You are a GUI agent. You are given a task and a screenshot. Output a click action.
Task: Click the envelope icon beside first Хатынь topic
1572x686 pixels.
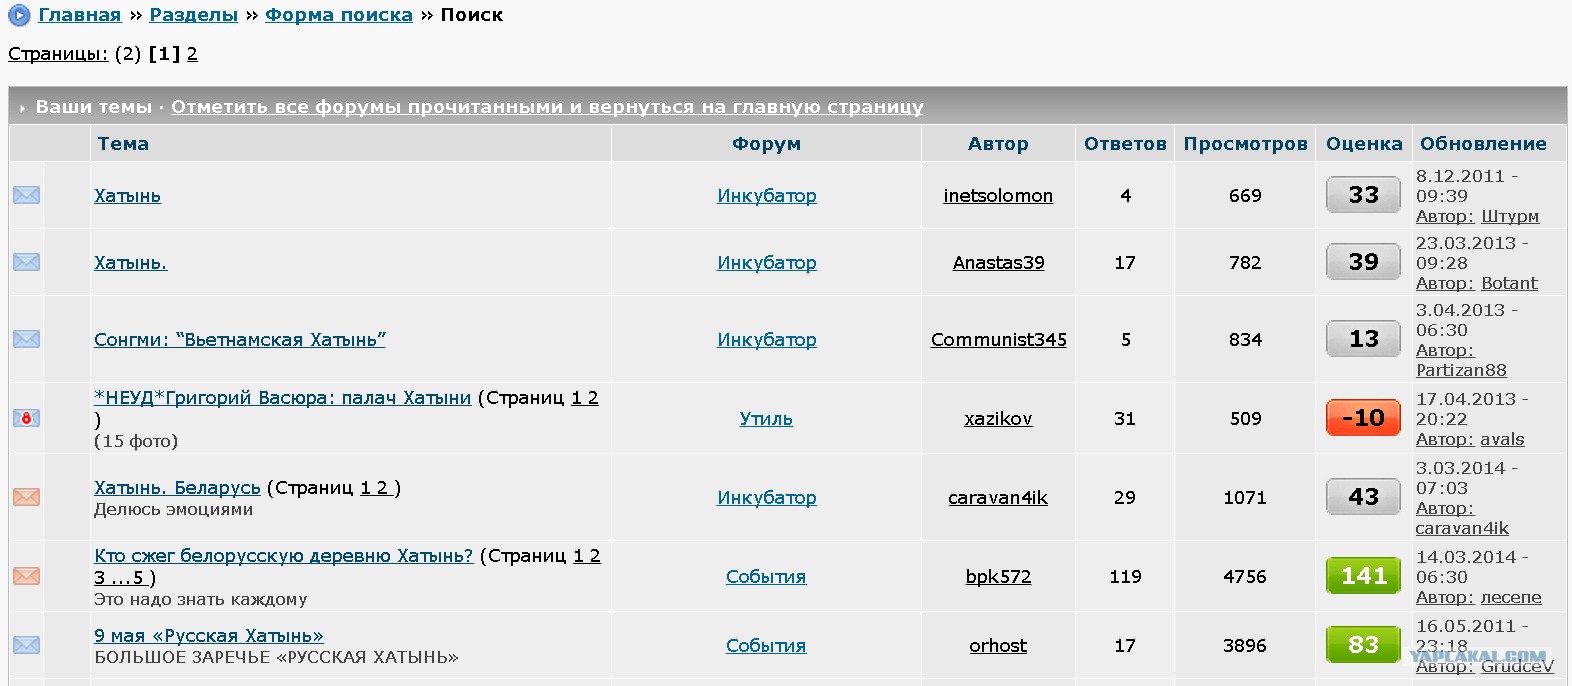[x=27, y=195]
